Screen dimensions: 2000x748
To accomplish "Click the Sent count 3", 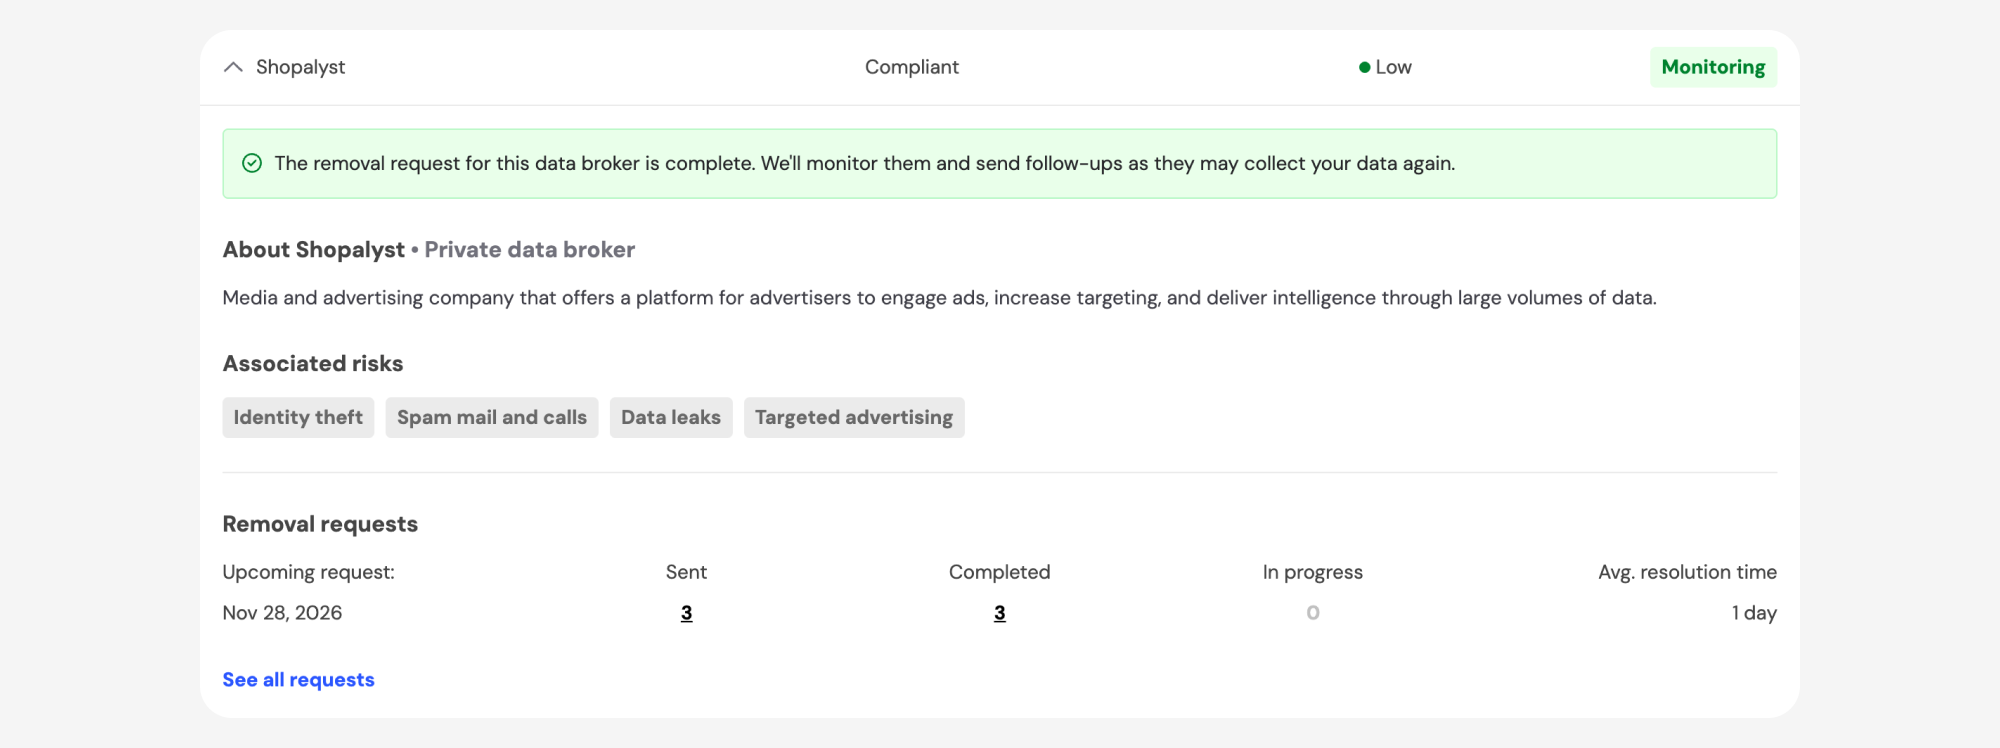I will 686,613.
